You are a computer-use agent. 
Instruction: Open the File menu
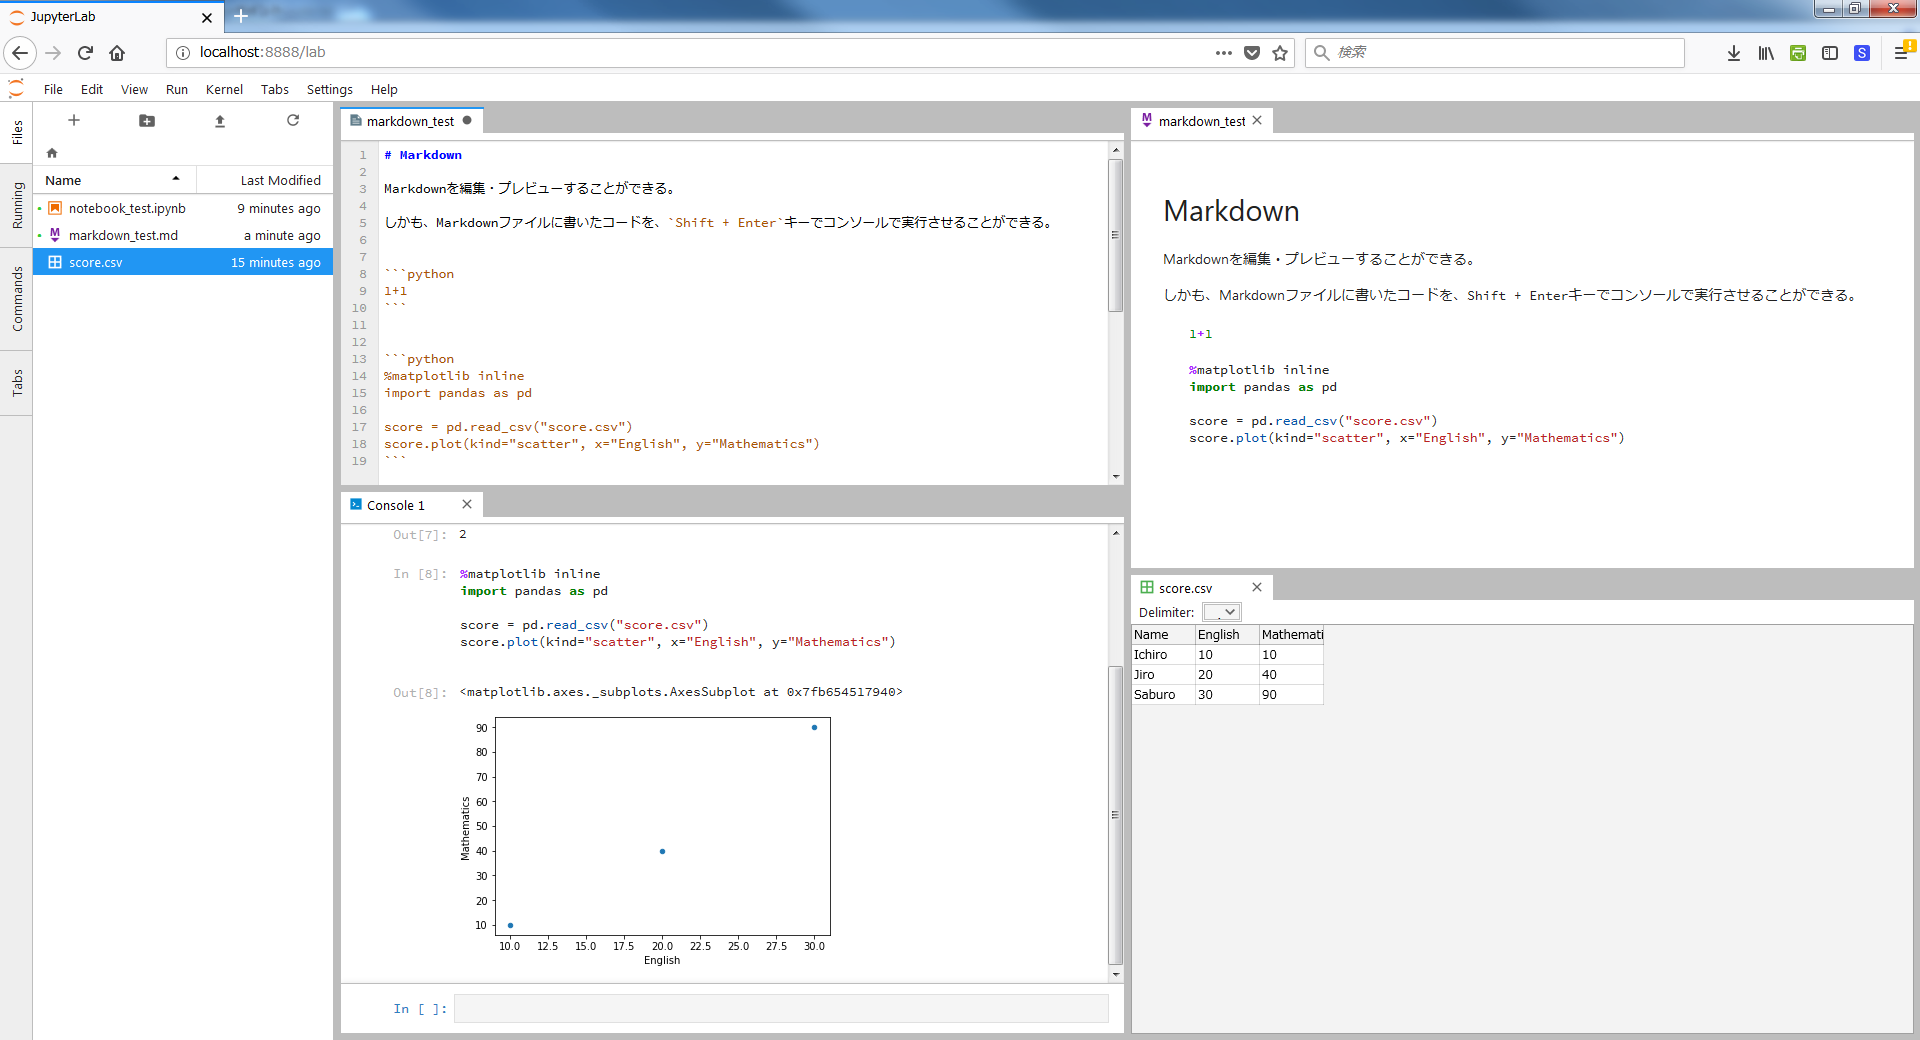pyautogui.click(x=53, y=89)
